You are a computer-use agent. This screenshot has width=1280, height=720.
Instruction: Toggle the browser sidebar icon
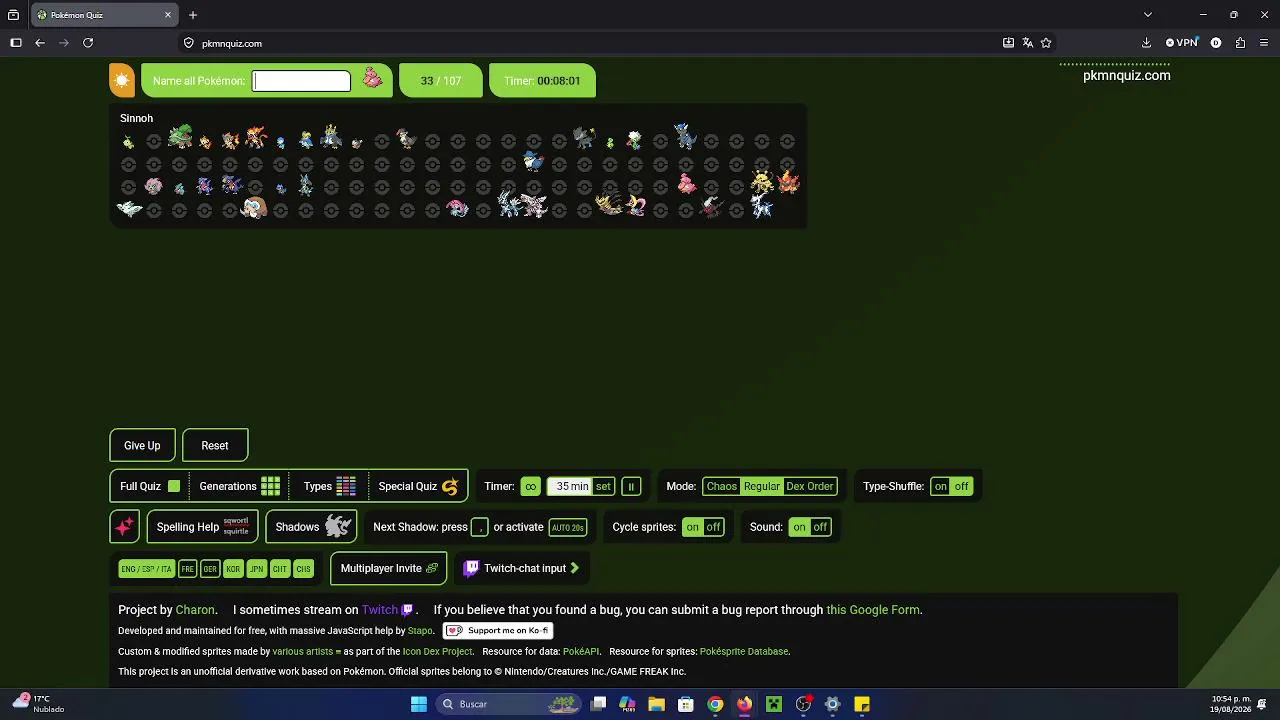[16, 43]
